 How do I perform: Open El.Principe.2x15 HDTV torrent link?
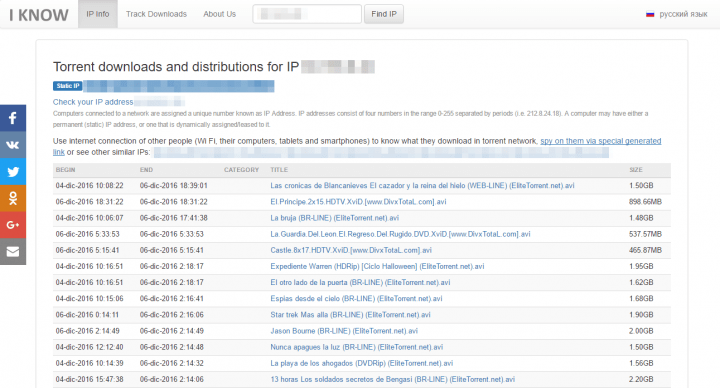point(358,202)
